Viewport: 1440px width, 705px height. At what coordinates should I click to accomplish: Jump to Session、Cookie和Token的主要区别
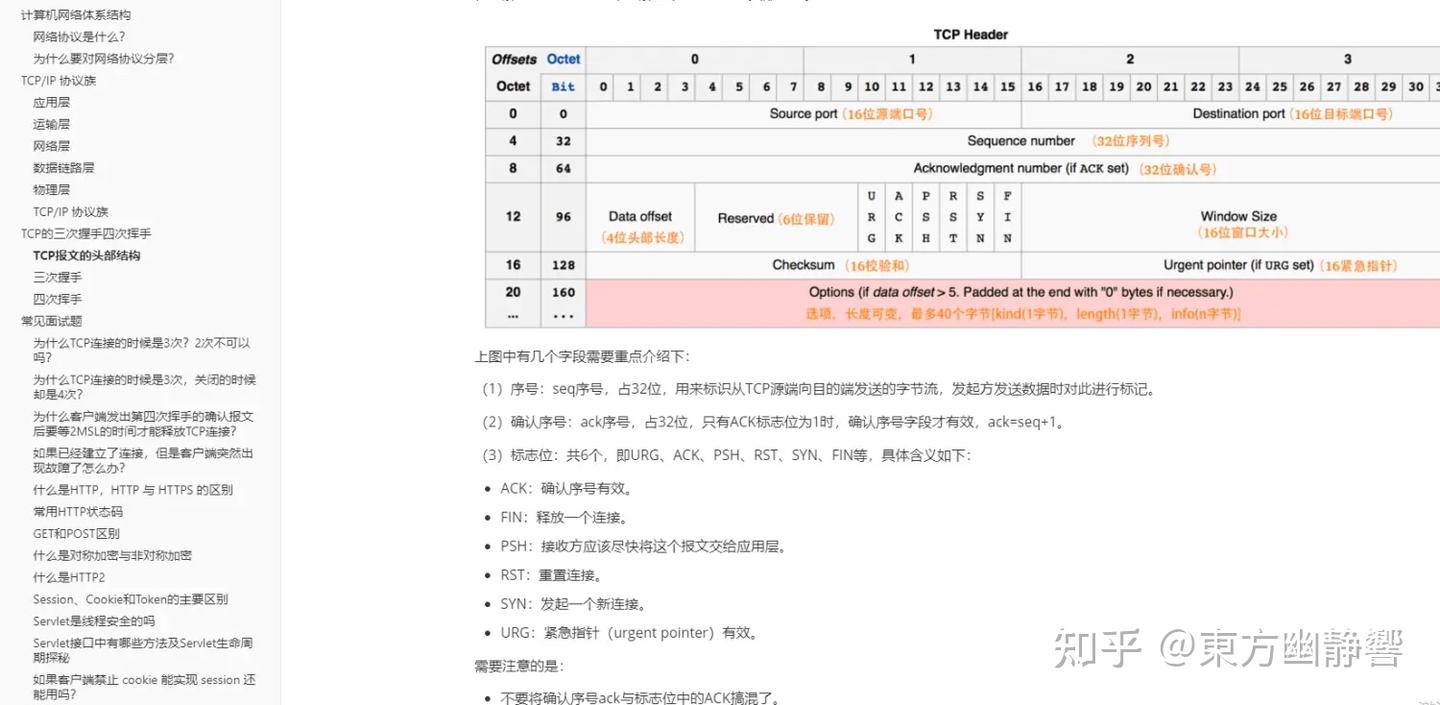[x=130, y=600]
